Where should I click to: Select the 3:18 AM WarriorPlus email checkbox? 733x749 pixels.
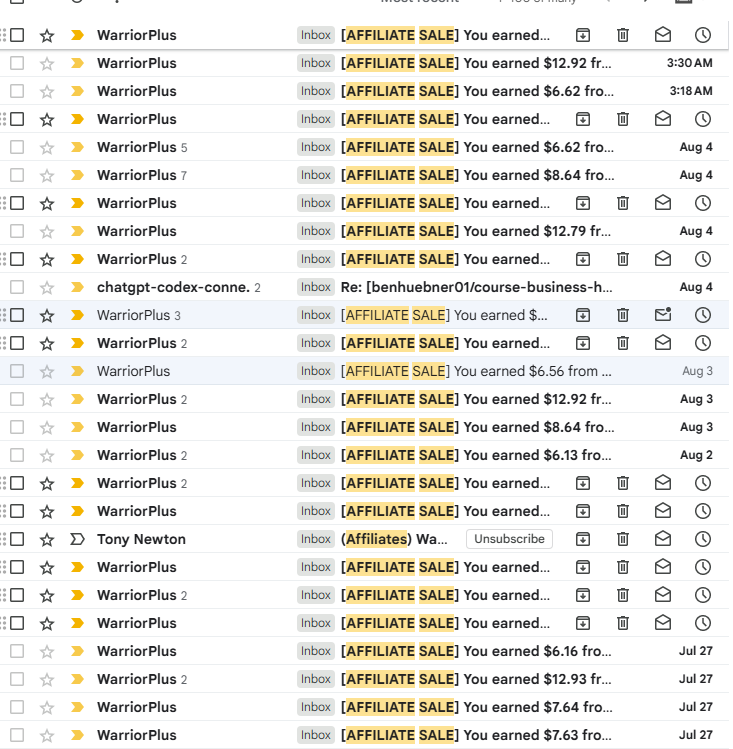(17, 91)
